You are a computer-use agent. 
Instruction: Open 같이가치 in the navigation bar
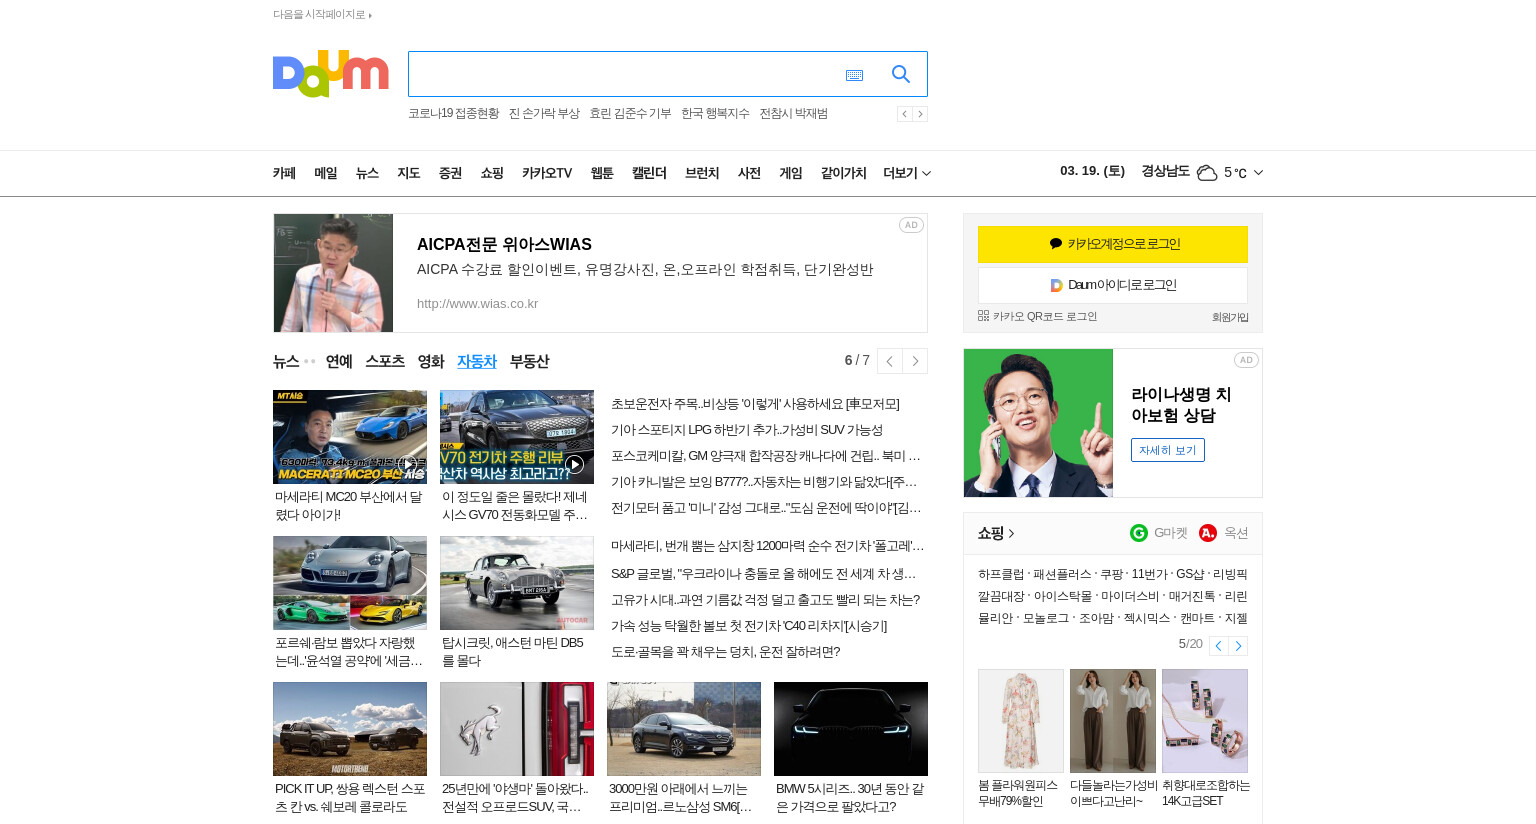click(x=843, y=173)
